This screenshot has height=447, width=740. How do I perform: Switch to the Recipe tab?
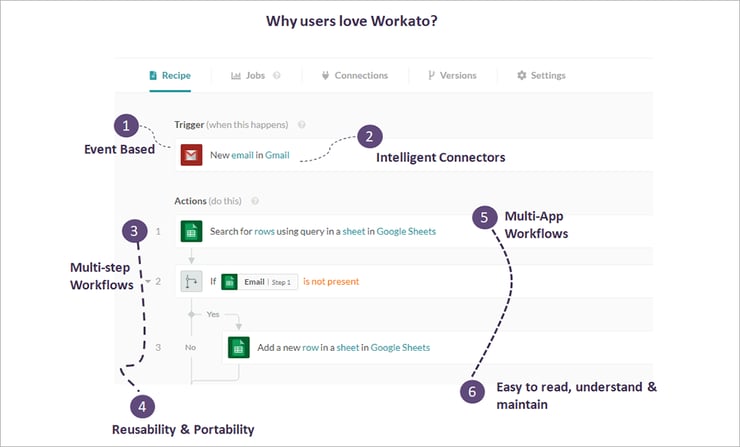pos(170,76)
